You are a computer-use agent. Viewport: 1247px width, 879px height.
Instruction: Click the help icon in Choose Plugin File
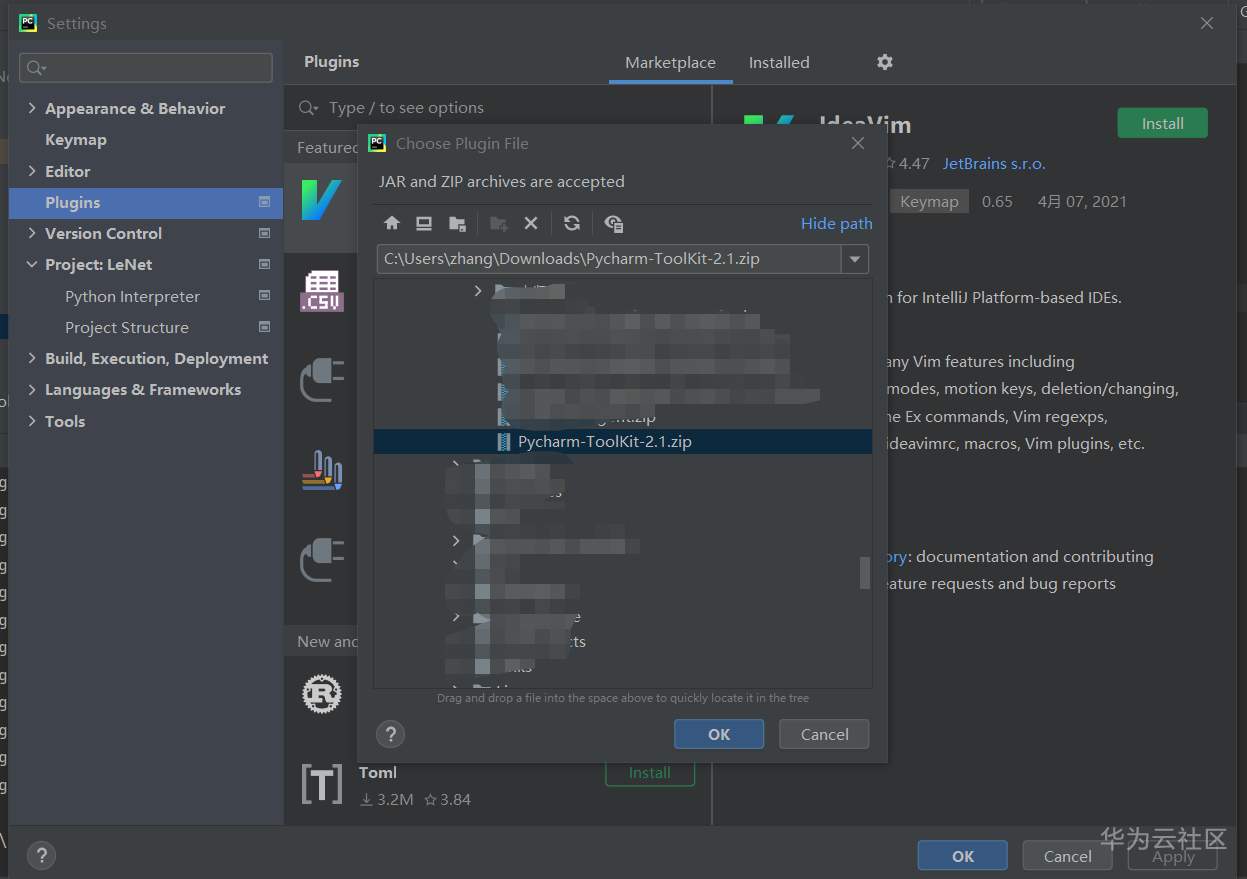click(390, 734)
